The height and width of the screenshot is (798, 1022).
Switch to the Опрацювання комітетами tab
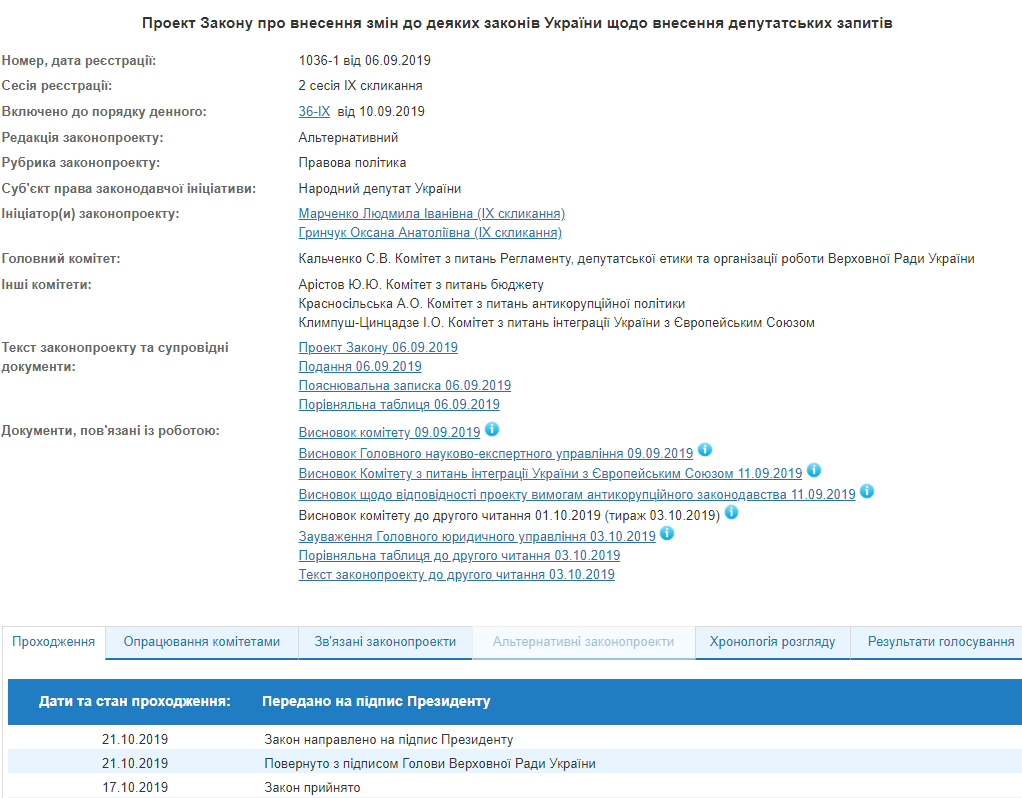click(x=201, y=643)
